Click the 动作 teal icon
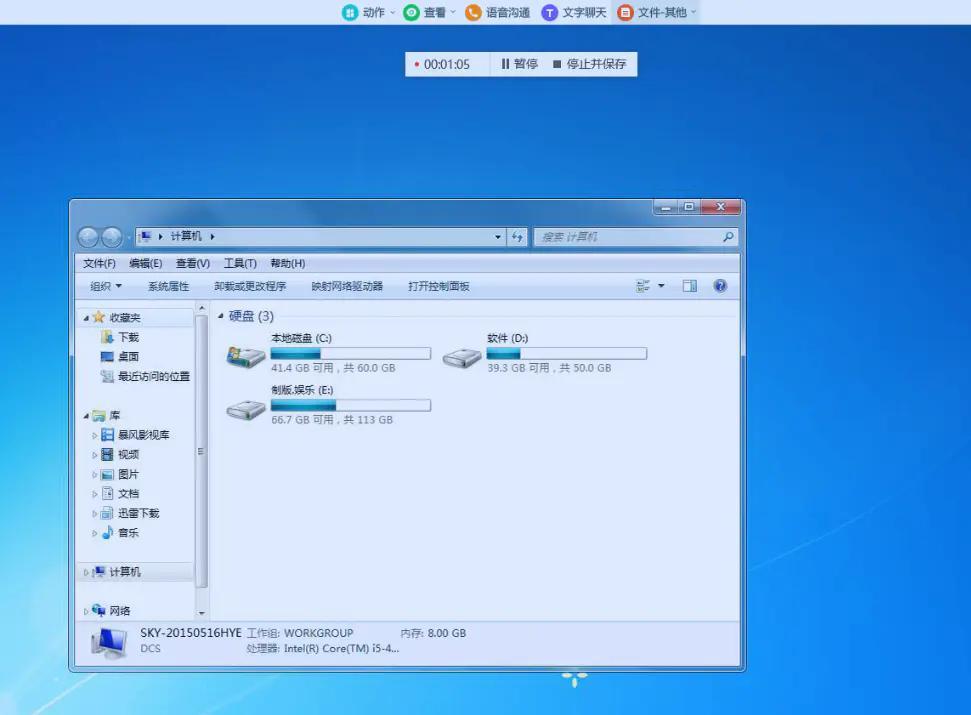Image resolution: width=971 pixels, height=715 pixels. point(350,12)
